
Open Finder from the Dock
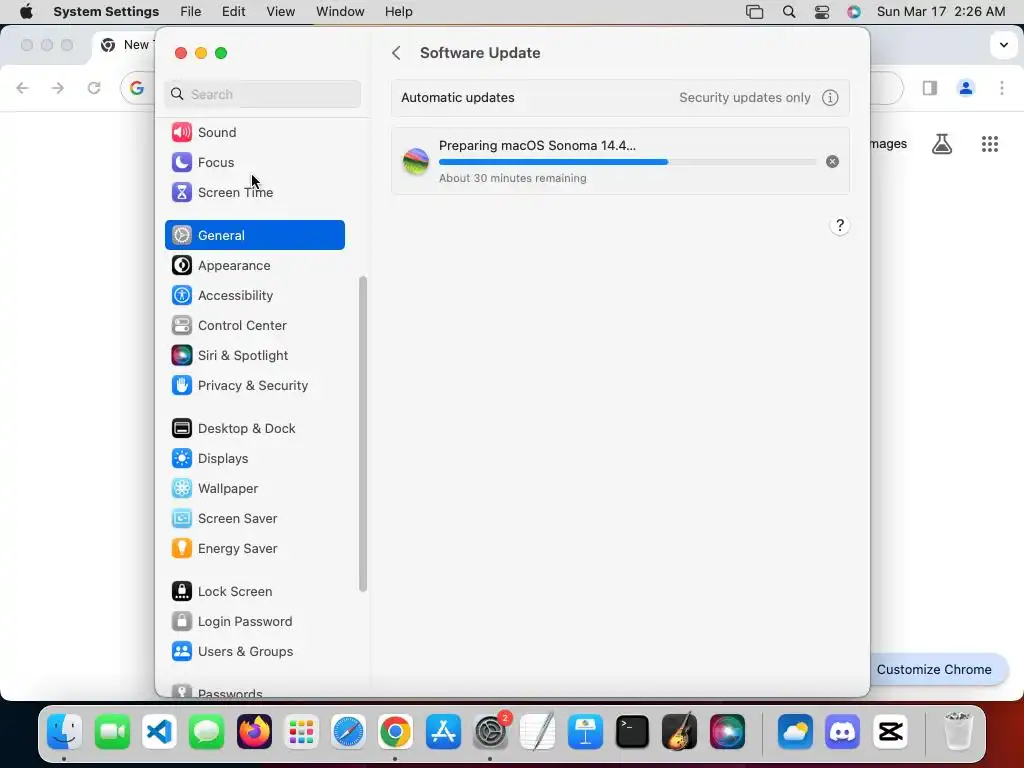point(64,731)
